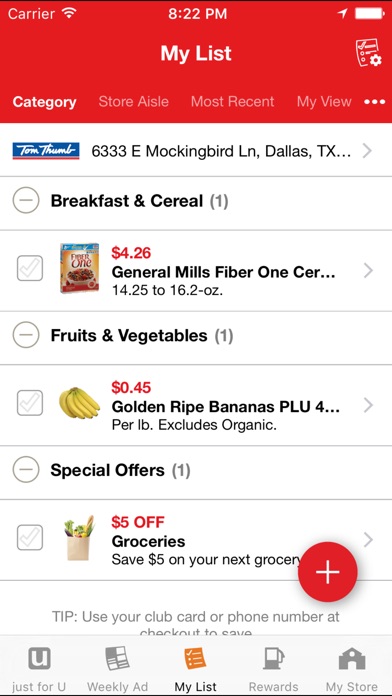This screenshot has height=696, width=392.
Task: Tap the three-dots more views icon
Action: pyautogui.click(x=375, y=102)
